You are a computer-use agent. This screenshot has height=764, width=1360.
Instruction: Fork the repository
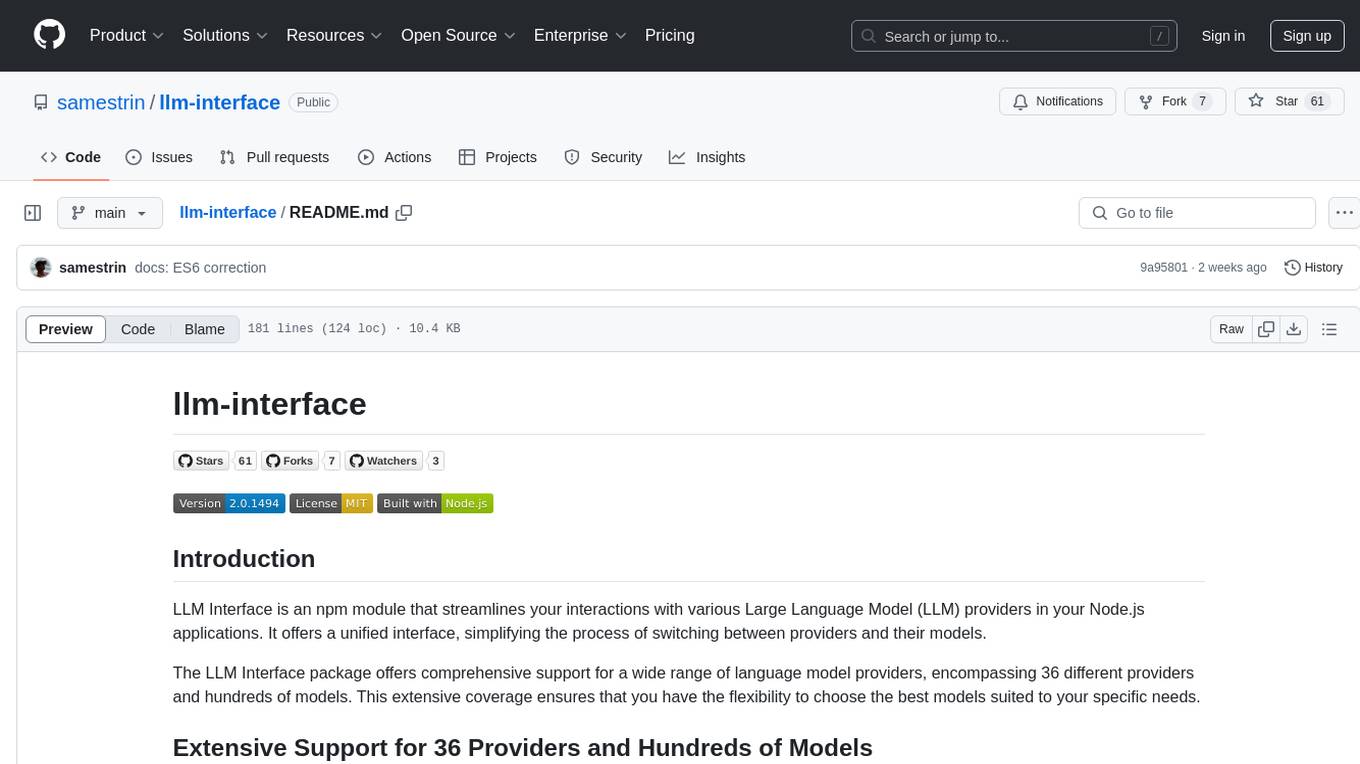(1175, 102)
